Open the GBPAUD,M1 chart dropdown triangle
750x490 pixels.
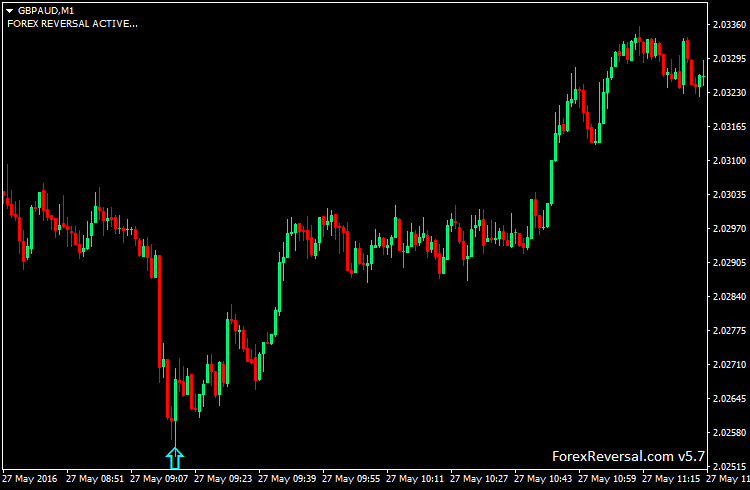click(x=9, y=11)
